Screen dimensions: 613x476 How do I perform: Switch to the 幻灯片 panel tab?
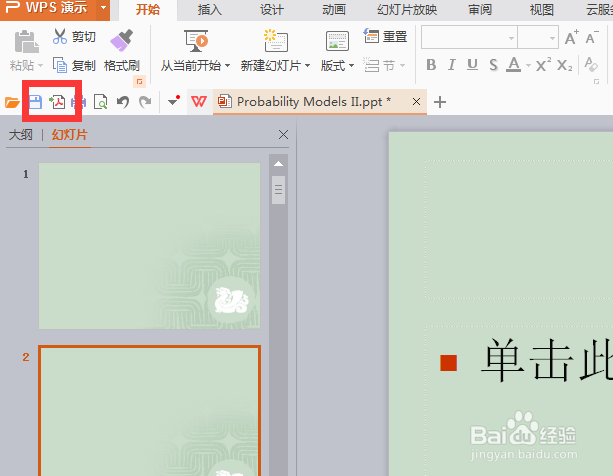[70, 135]
